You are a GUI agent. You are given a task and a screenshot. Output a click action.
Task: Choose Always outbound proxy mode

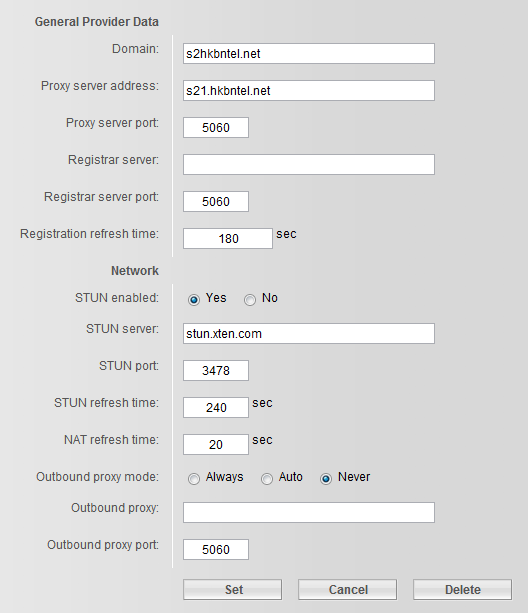pos(194,479)
